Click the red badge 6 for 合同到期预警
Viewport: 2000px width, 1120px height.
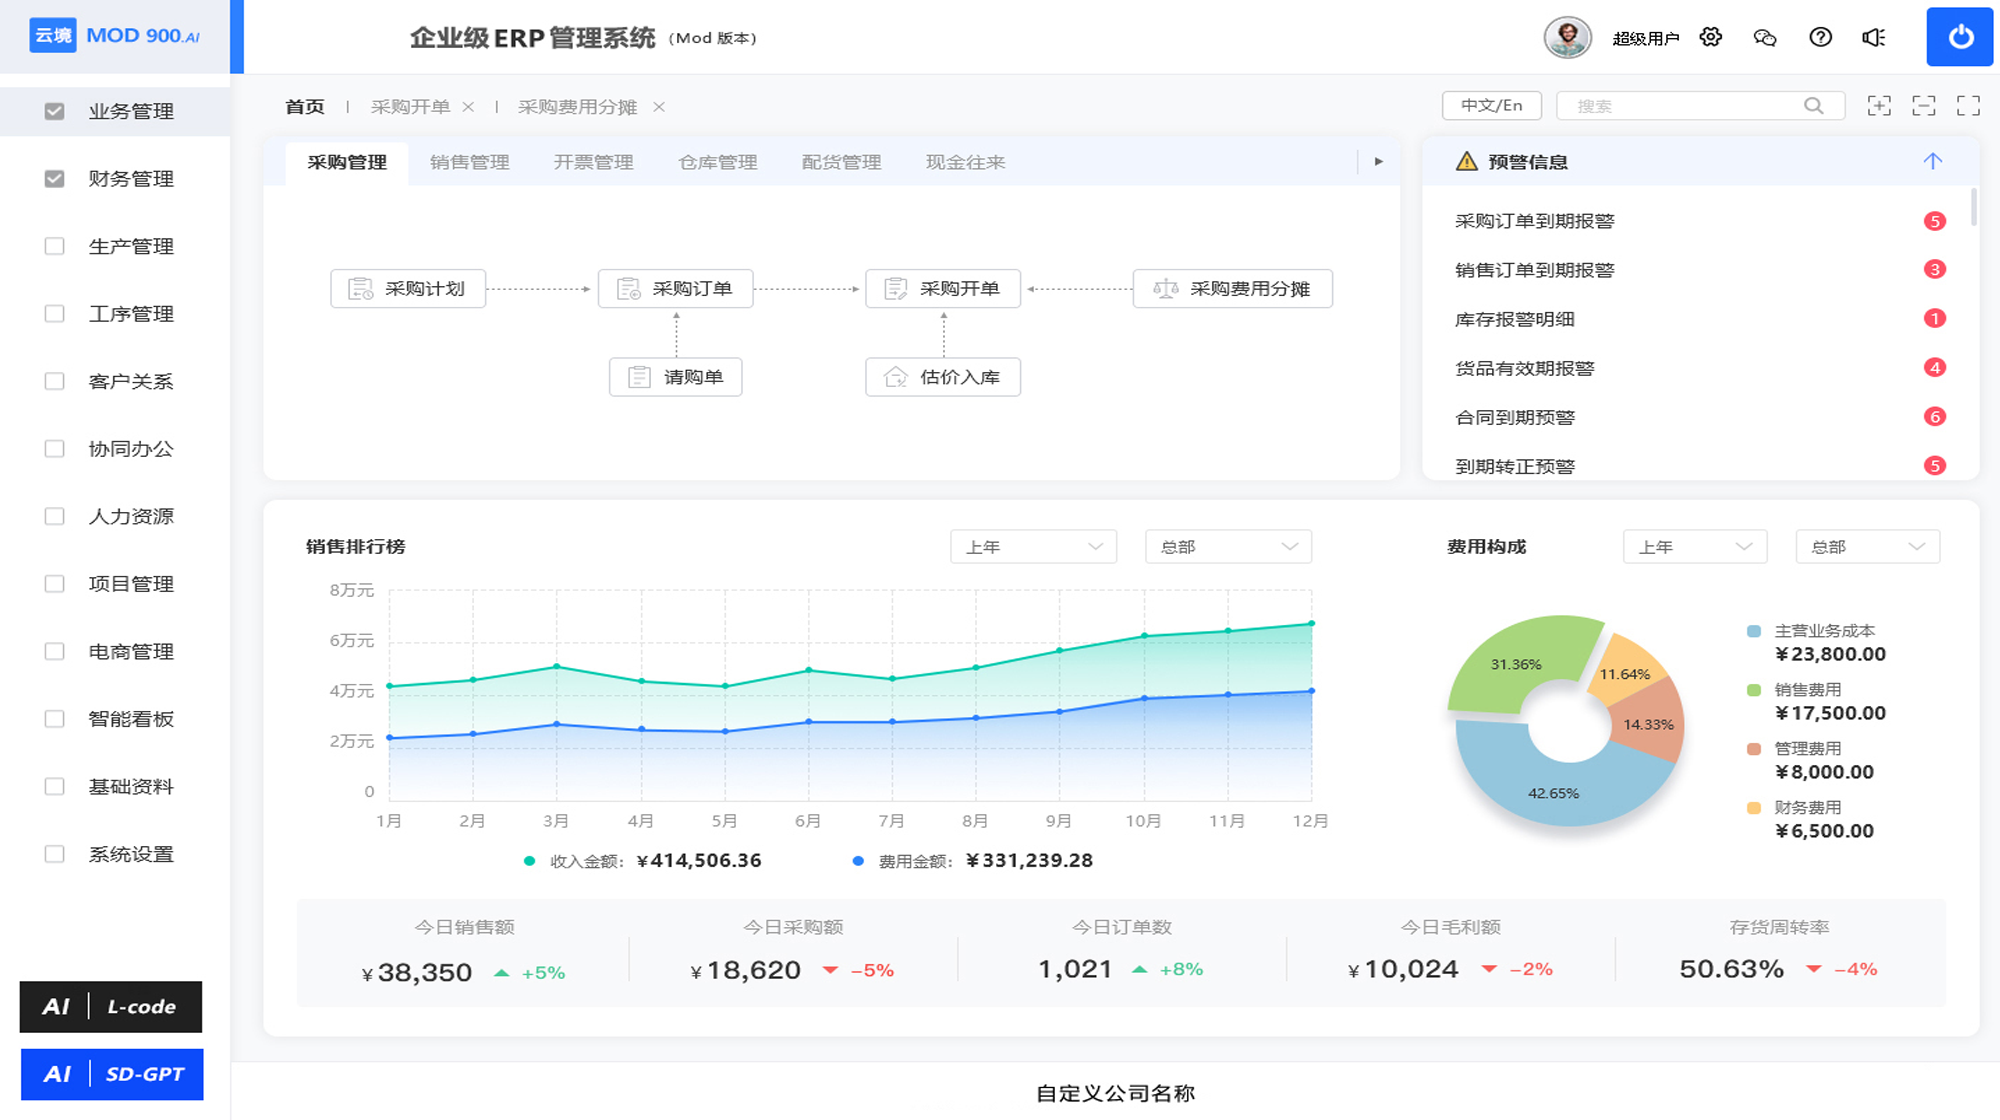(x=1934, y=416)
